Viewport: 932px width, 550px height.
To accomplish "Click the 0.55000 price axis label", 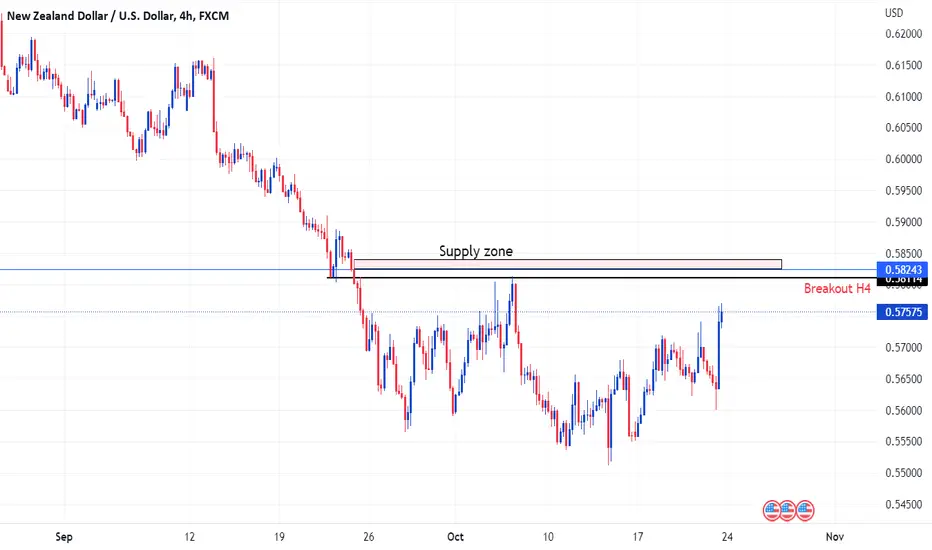I will (x=903, y=473).
